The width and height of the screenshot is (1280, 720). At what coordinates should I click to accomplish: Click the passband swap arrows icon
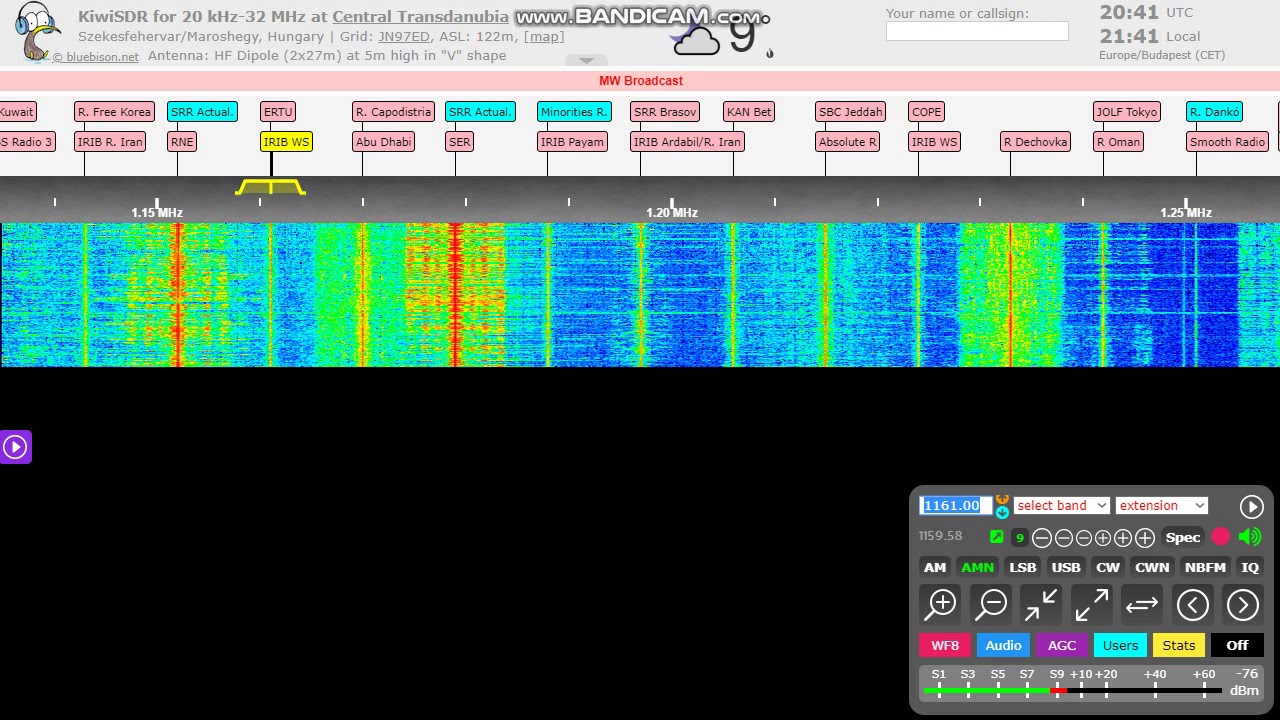(1141, 604)
